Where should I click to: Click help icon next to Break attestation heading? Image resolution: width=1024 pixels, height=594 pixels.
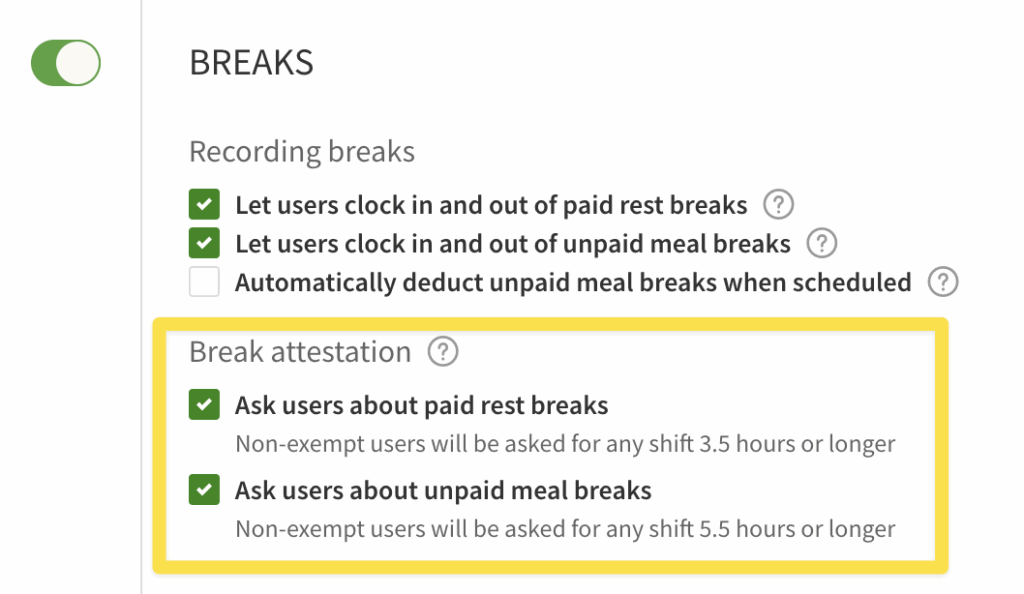click(442, 352)
